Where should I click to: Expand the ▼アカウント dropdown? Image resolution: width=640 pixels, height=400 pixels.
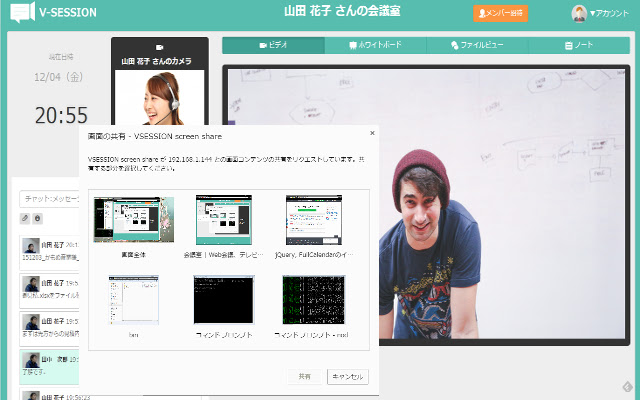pos(609,13)
